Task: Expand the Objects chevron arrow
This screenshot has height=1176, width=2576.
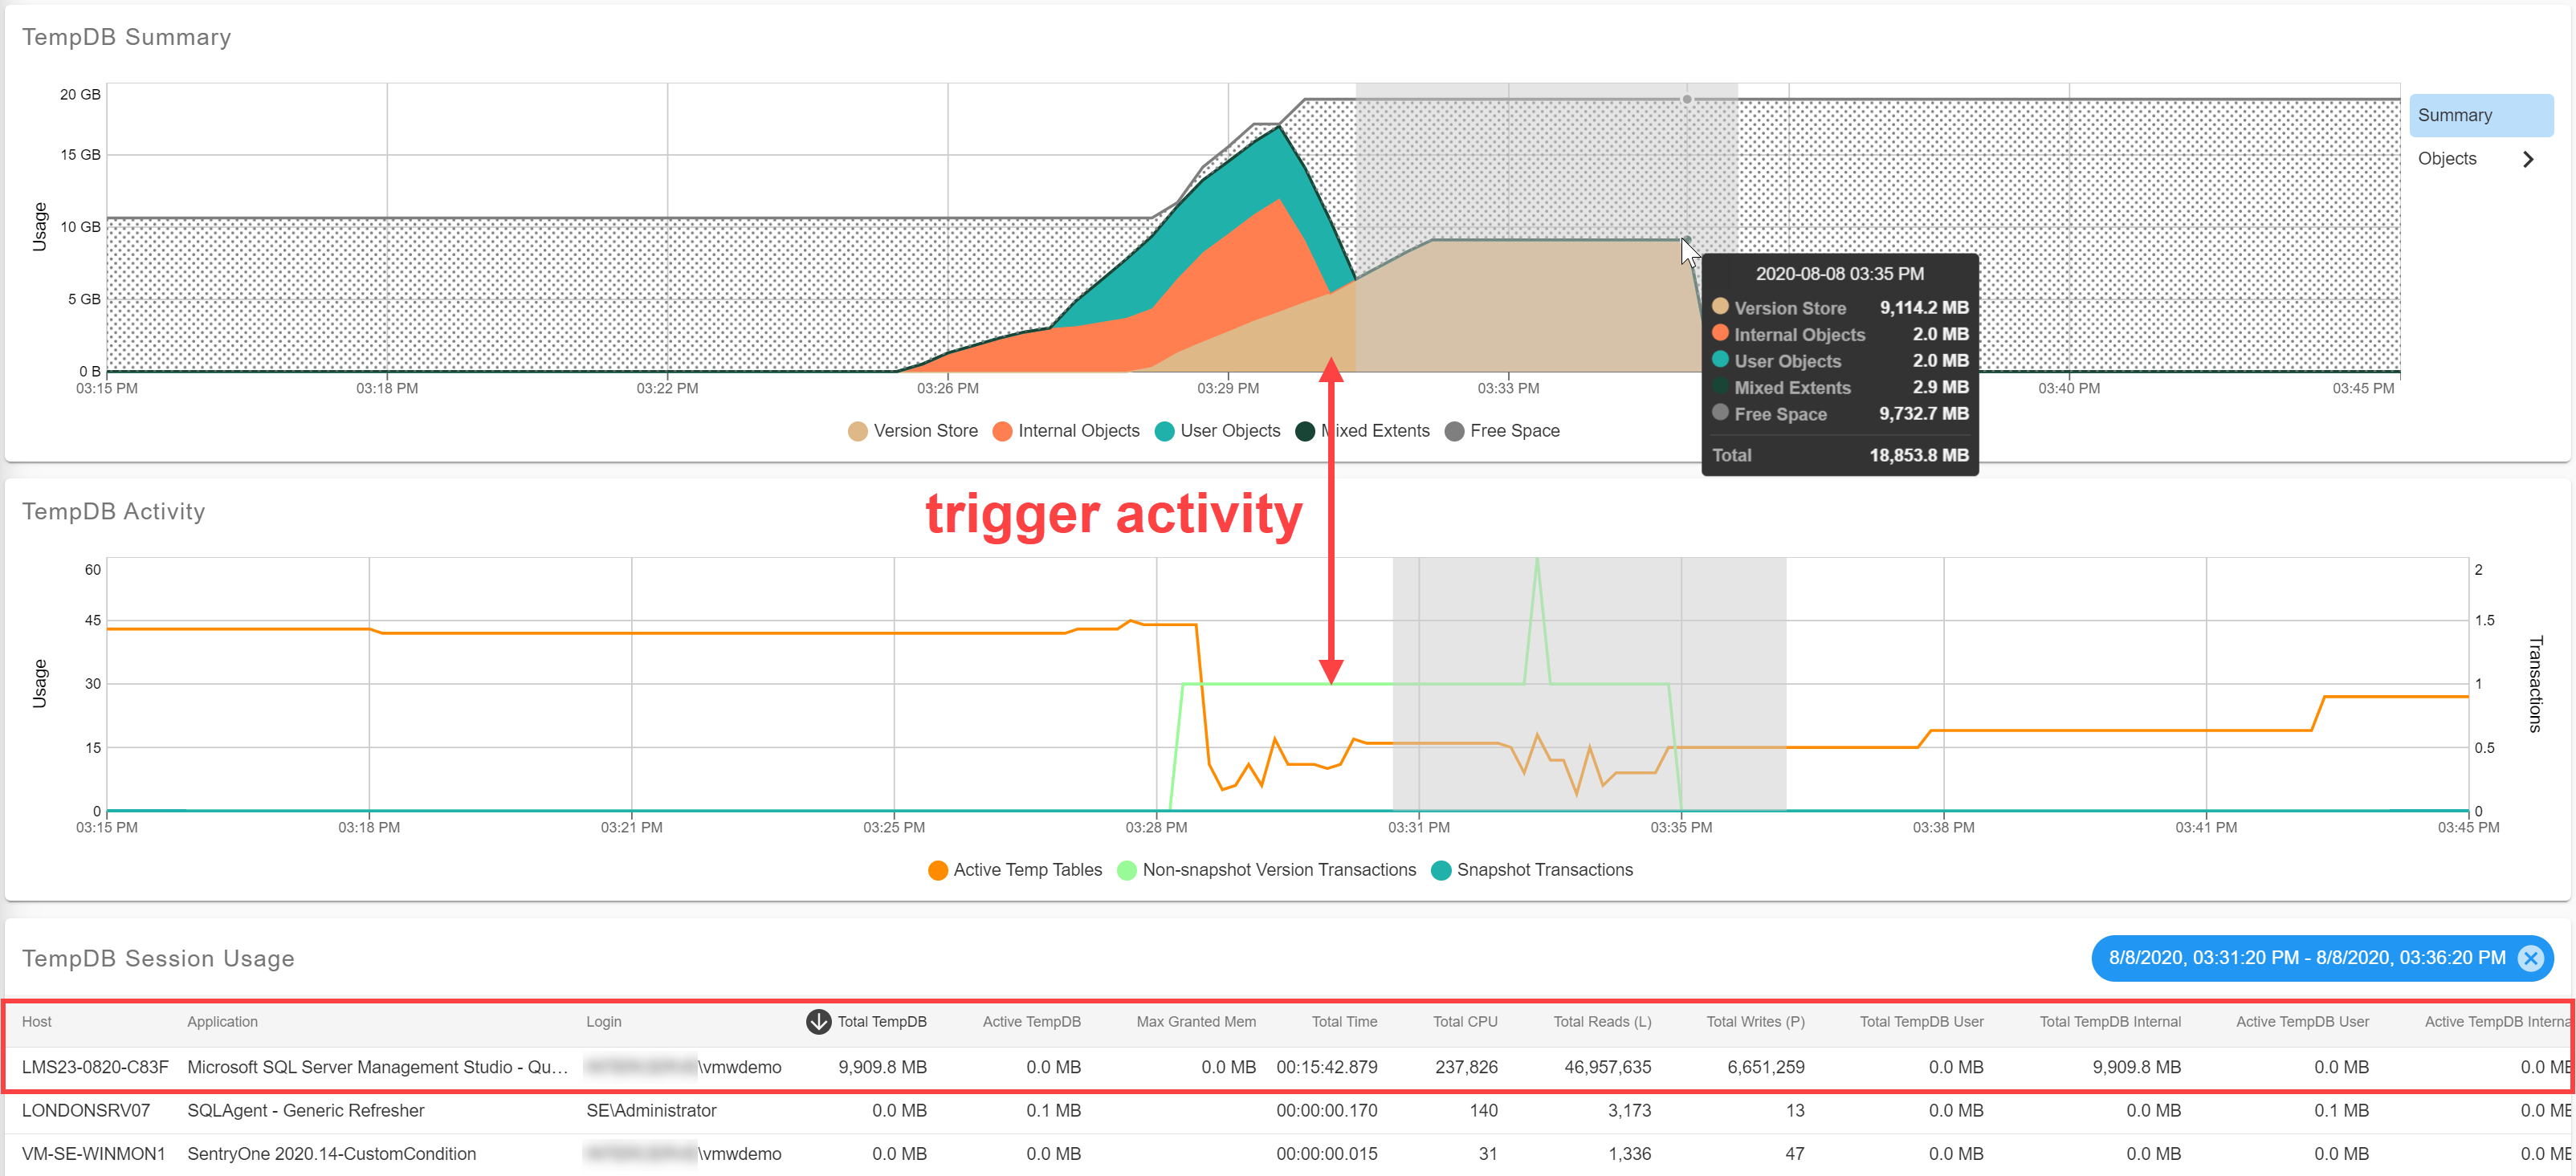Action: pyautogui.click(x=2528, y=159)
